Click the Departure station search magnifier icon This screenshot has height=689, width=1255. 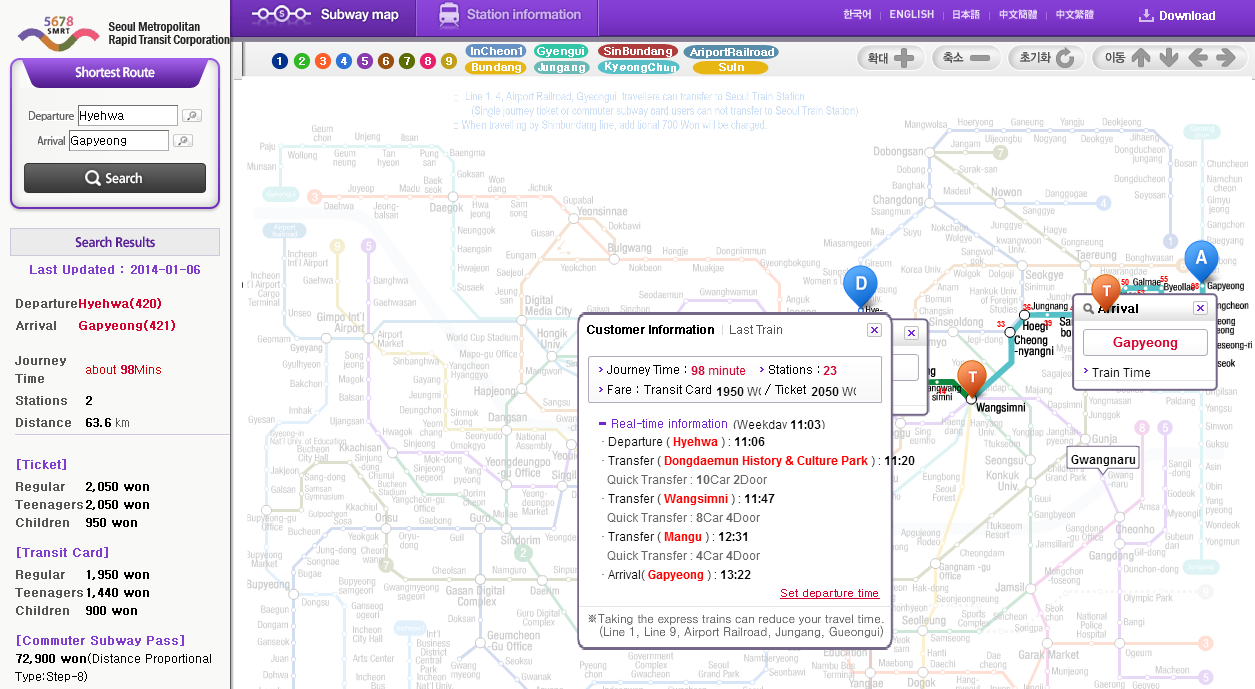point(192,116)
